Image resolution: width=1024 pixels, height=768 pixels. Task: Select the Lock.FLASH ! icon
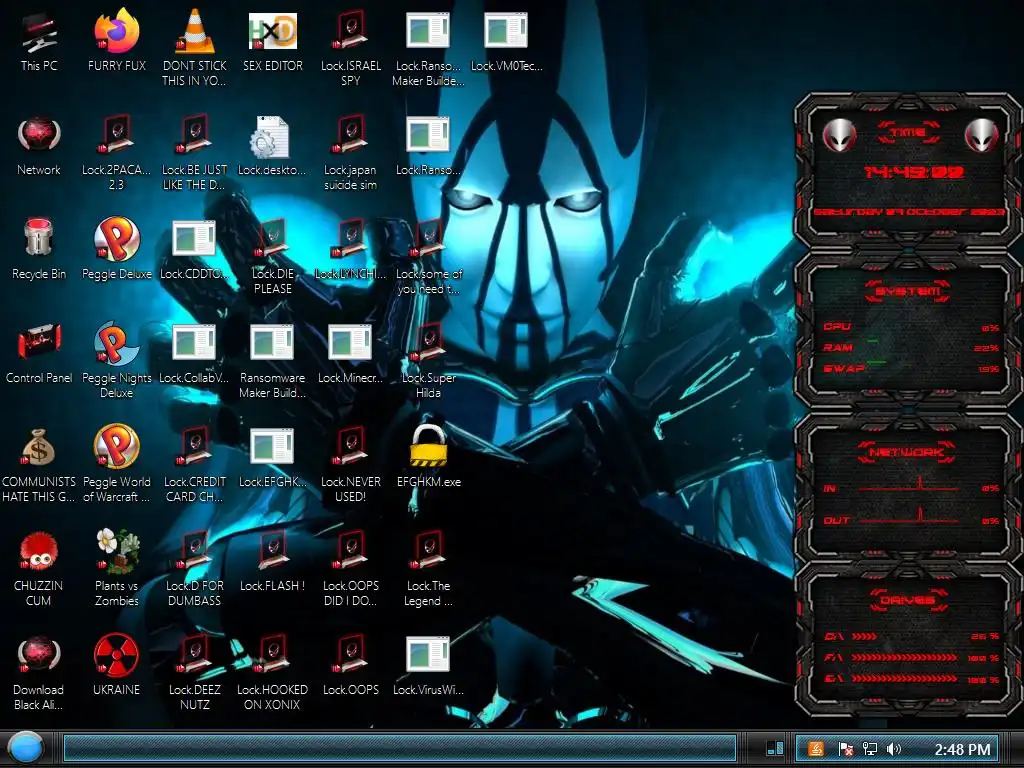pyautogui.click(x=272, y=550)
